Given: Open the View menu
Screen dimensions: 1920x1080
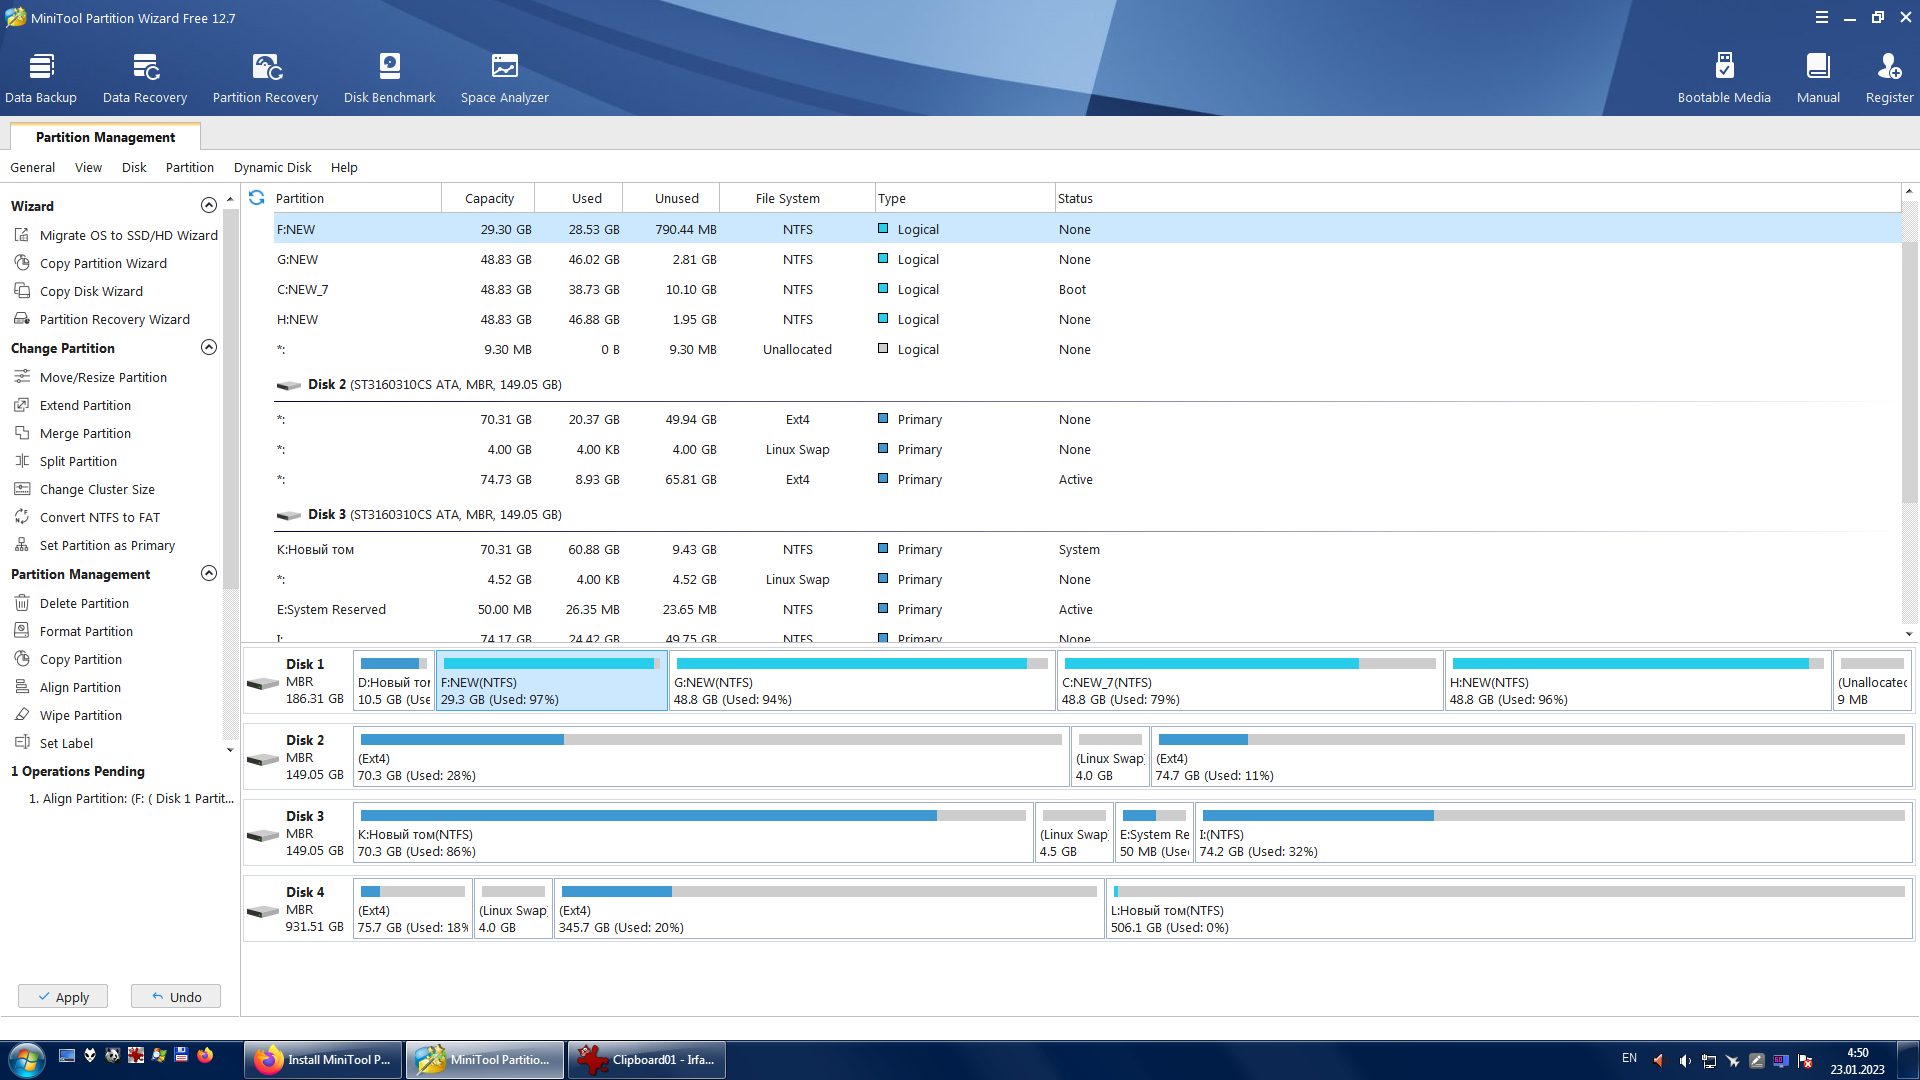Looking at the screenshot, I should pyautogui.click(x=88, y=167).
